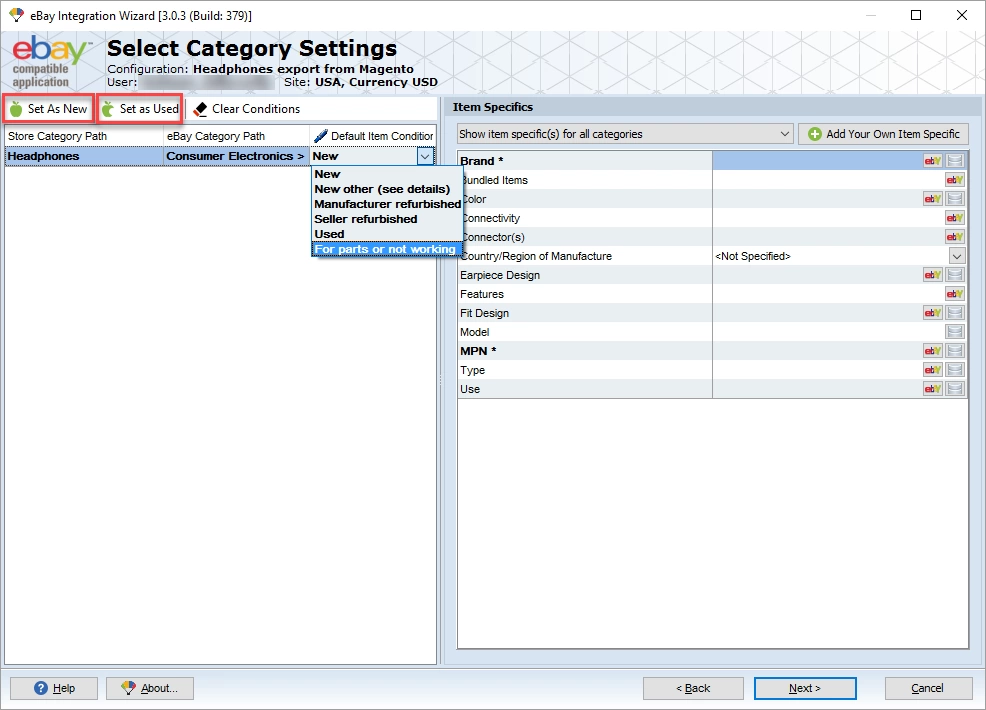Click the eBay icon for Connector(s)
This screenshot has height=710, width=986.
(955, 237)
